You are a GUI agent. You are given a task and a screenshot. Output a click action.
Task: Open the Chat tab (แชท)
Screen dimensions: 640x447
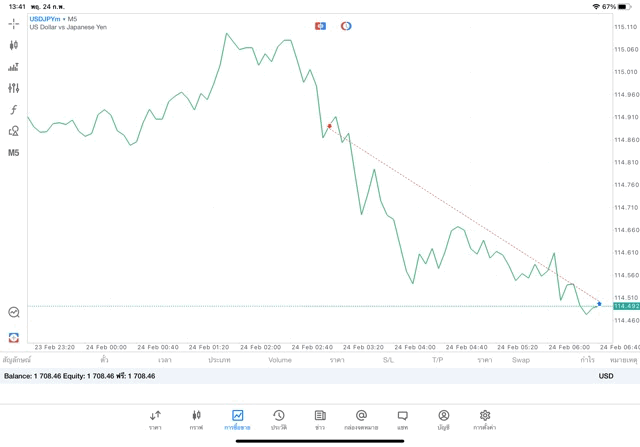pos(402,420)
